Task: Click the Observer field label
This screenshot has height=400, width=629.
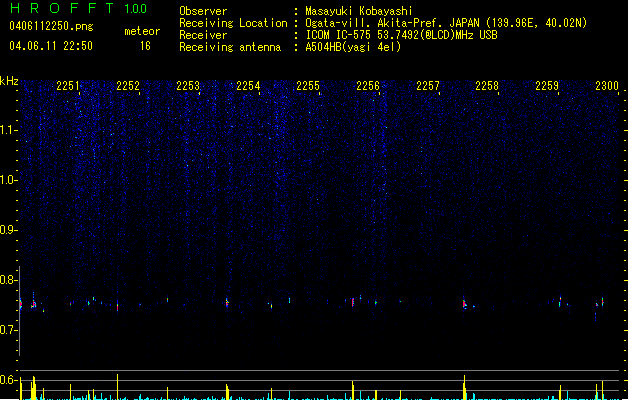Action: click(203, 11)
